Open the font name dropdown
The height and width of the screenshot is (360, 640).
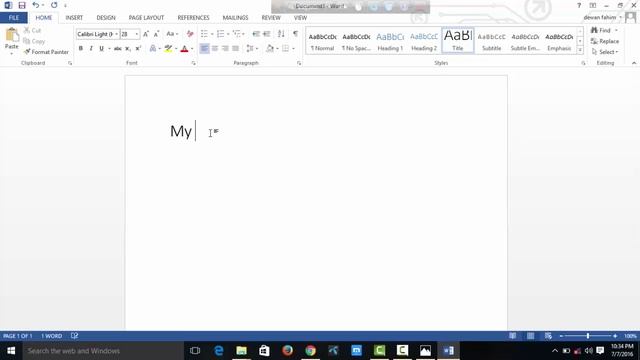(117, 34)
